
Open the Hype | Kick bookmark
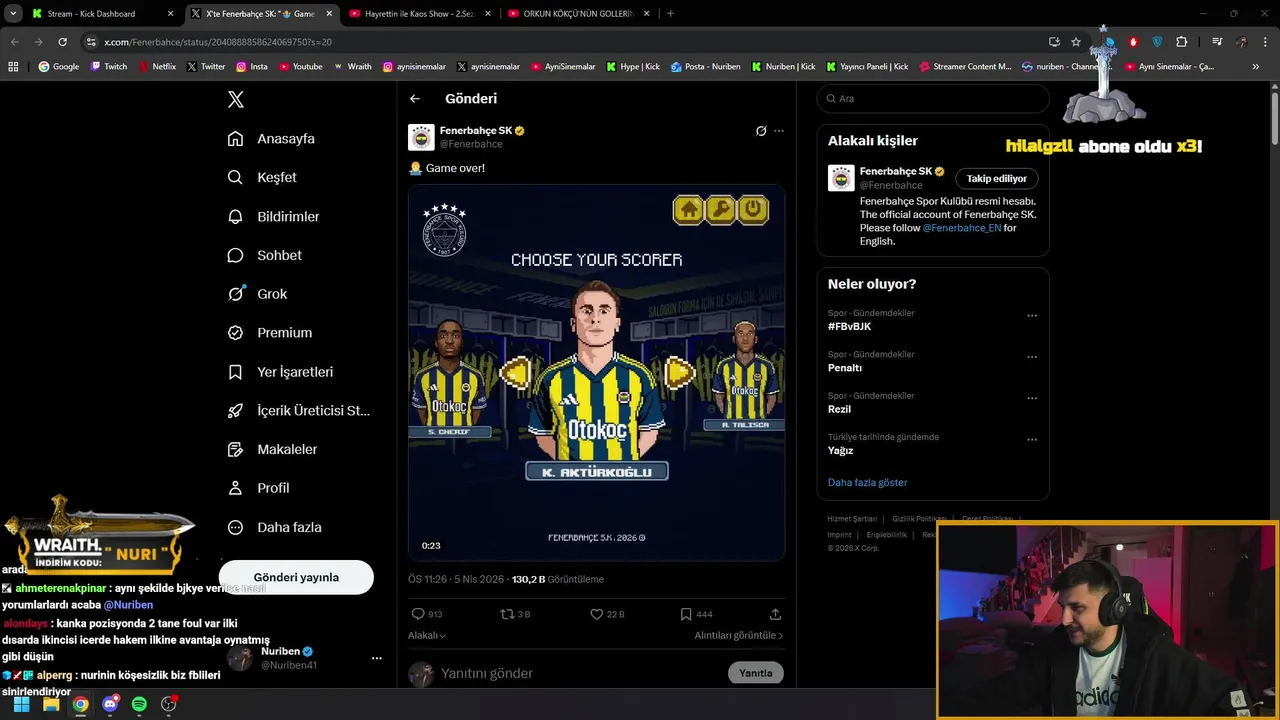click(x=632, y=67)
